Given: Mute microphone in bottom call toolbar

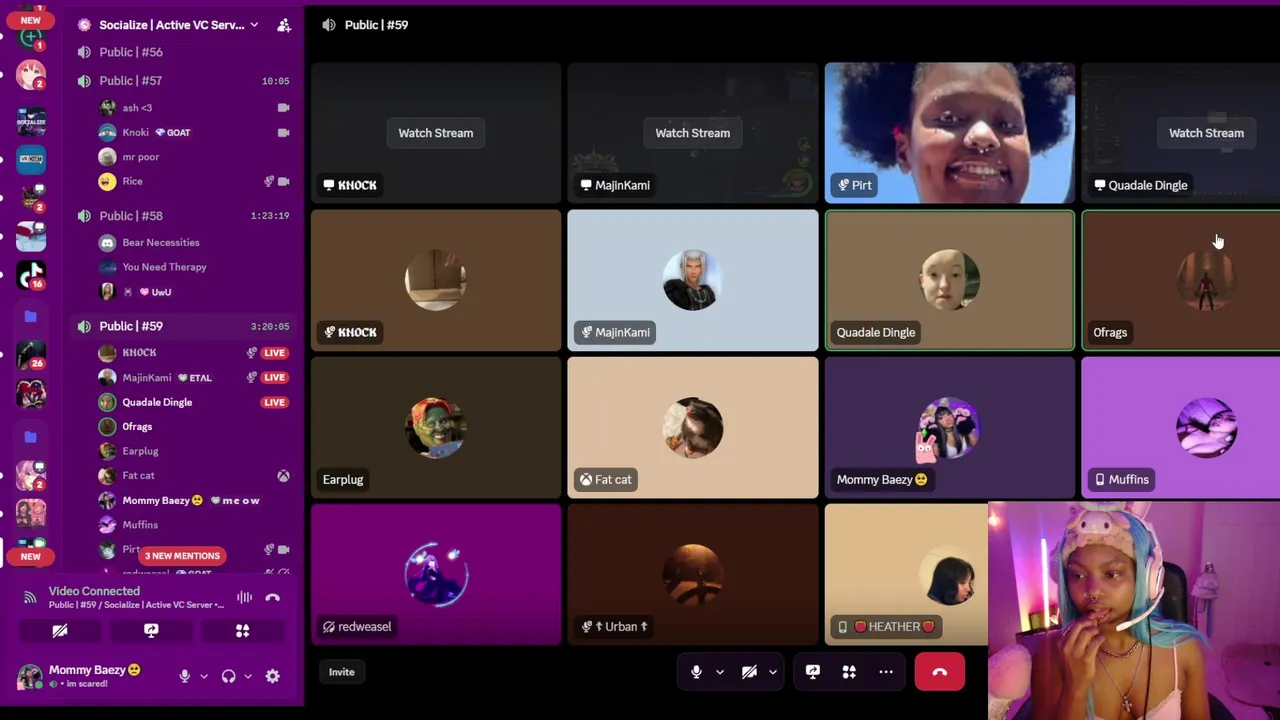Looking at the screenshot, I should tap(696, 672).
